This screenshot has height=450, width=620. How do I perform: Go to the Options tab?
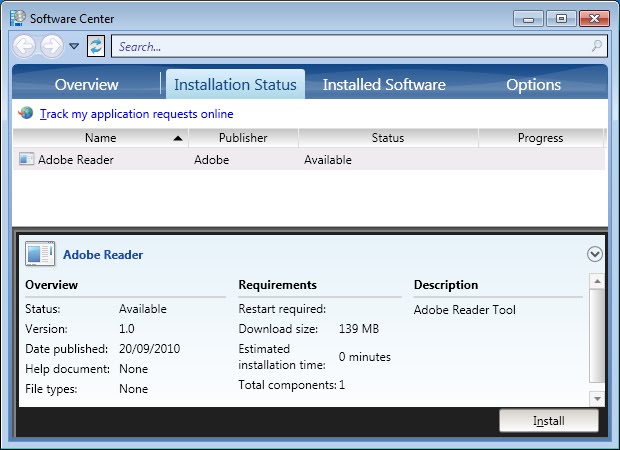point(533,84)
